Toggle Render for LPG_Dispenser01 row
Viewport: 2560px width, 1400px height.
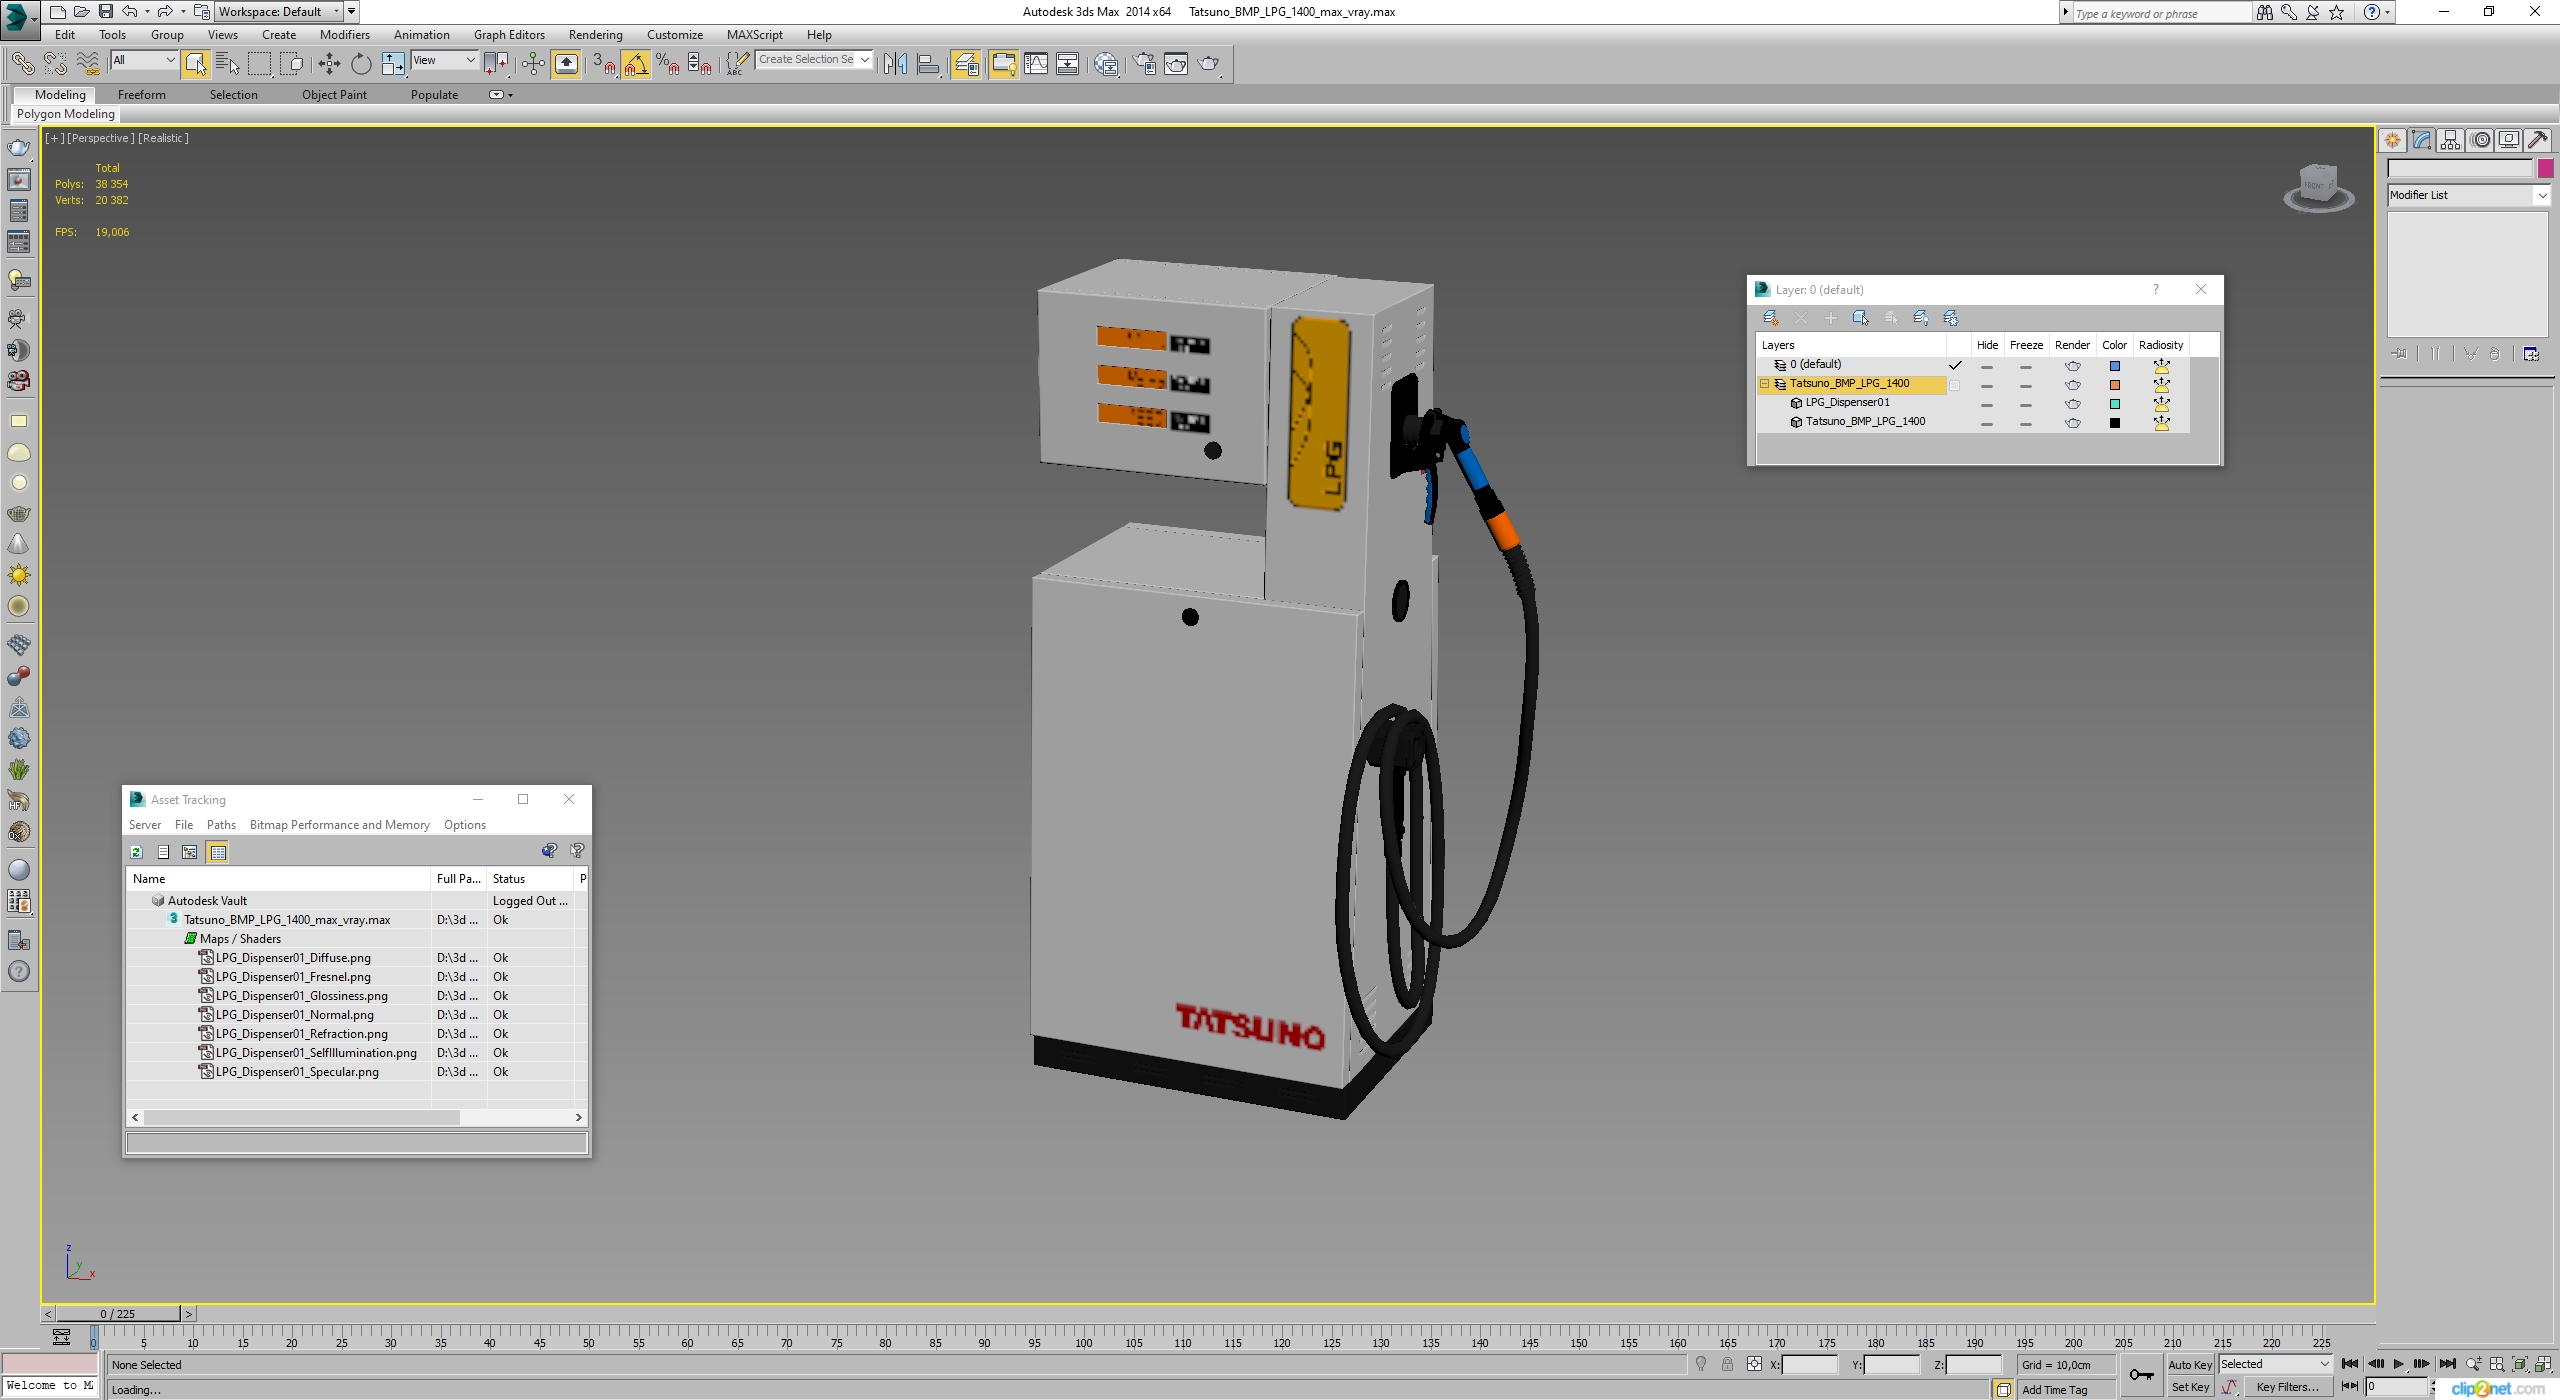point(2073,404)
